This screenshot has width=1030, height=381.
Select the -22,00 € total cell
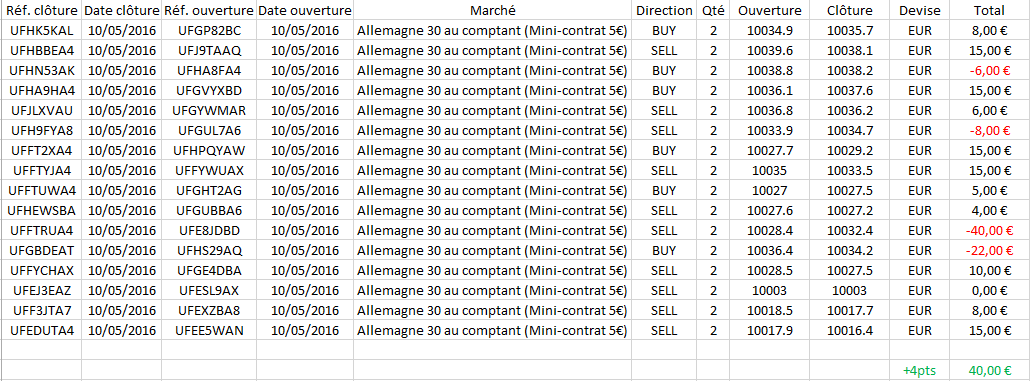989,250
